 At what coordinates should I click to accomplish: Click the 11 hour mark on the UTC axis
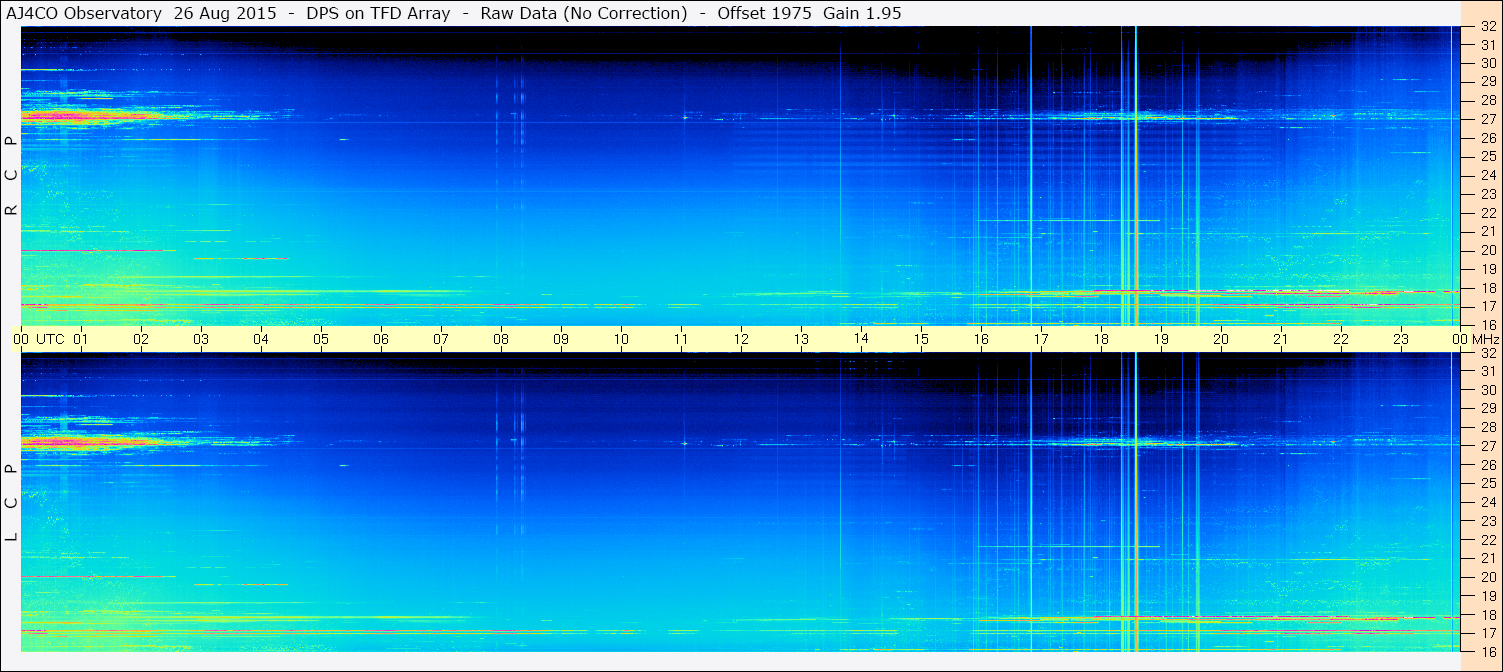pyautogui.click(x=681, y=339)
